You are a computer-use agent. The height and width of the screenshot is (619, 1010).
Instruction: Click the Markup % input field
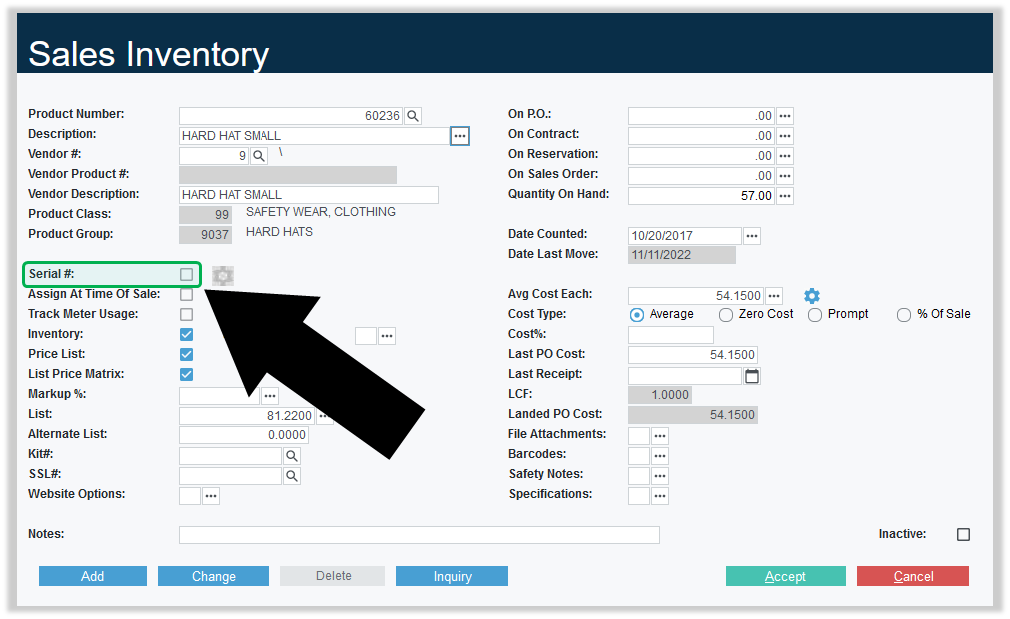point(219,395)
